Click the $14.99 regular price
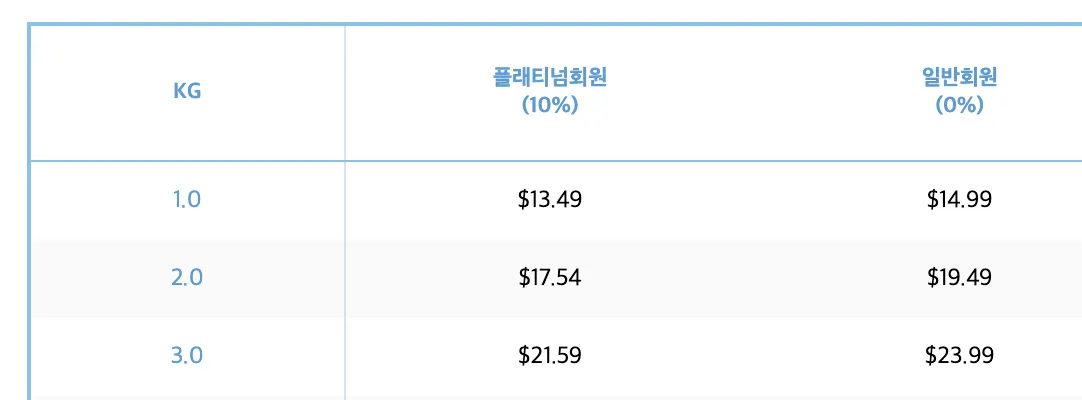The width and height of the screenshot is (1082, 400). (959, 199)
